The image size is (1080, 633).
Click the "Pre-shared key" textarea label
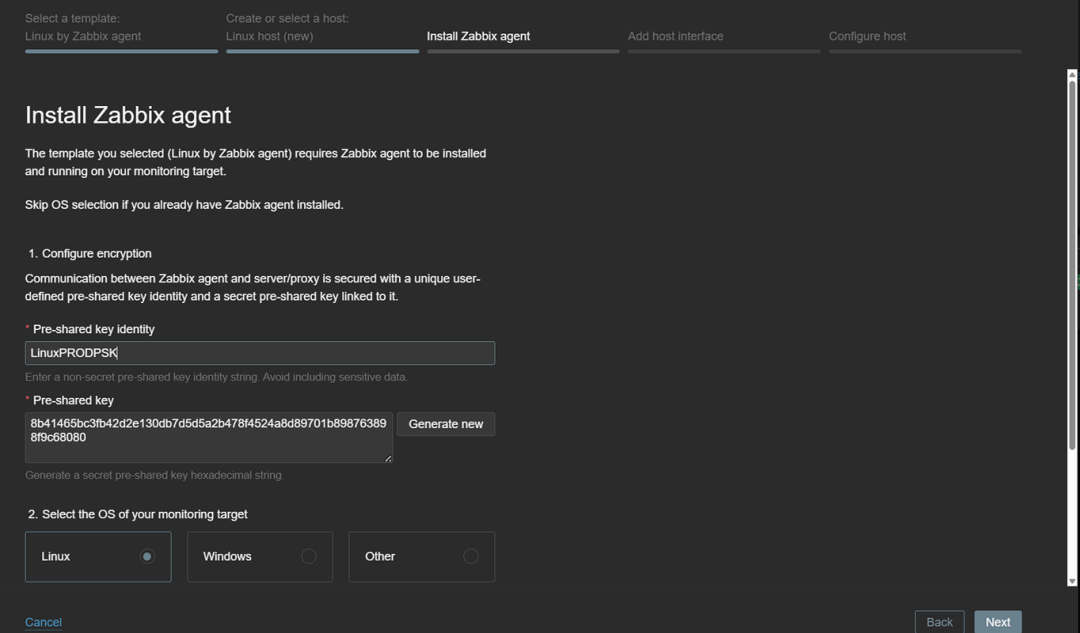pos(74,400)
